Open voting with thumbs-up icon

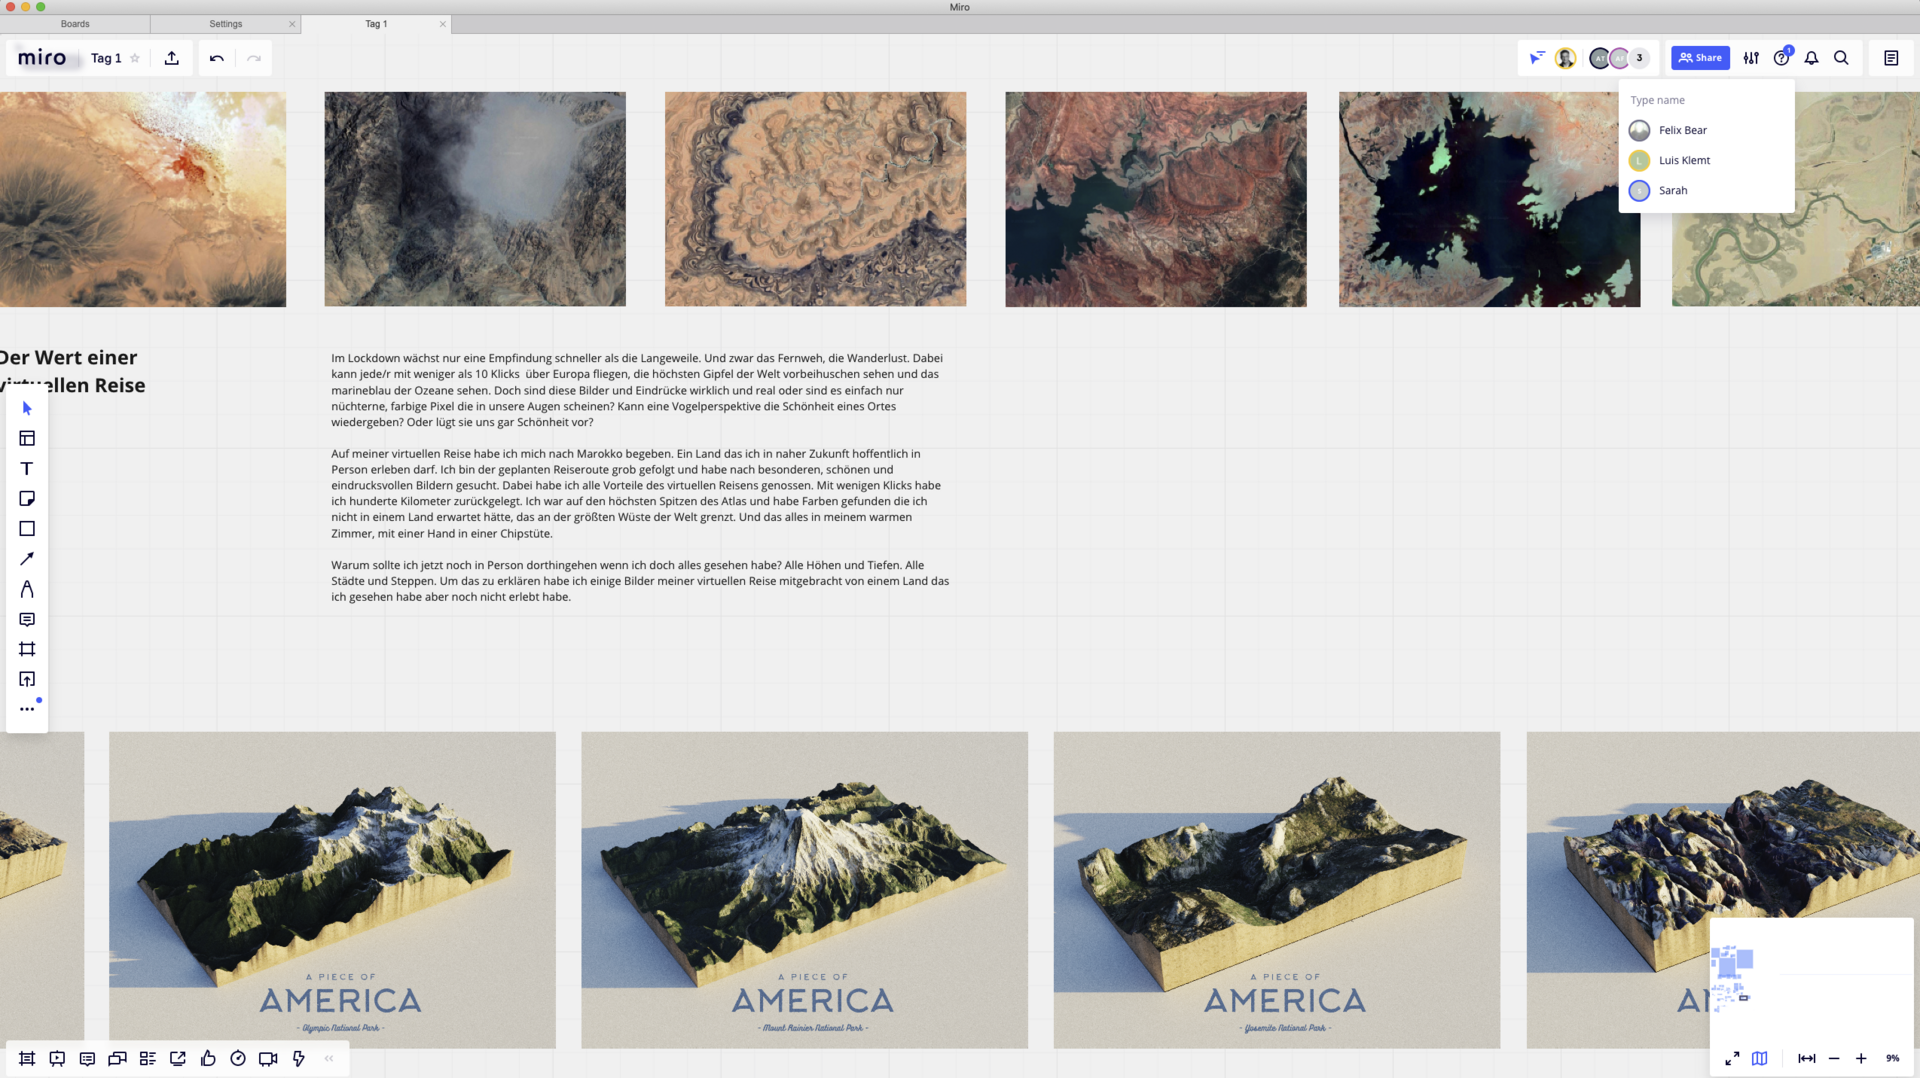pos(208,1058)
